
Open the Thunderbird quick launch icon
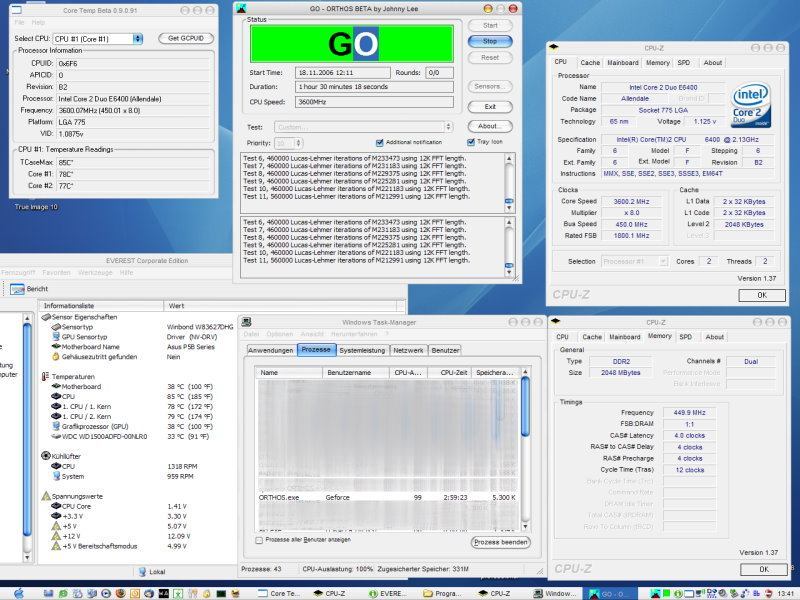click(x=149, y=593)
